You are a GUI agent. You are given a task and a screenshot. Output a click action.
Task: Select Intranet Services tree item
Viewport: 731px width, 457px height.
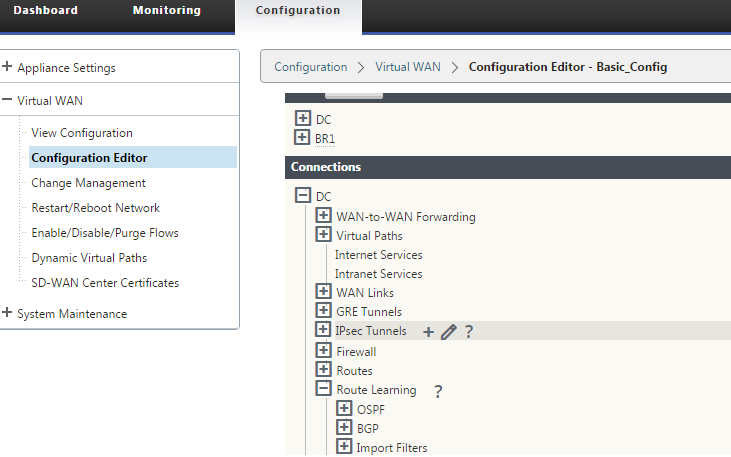[379, 274]
